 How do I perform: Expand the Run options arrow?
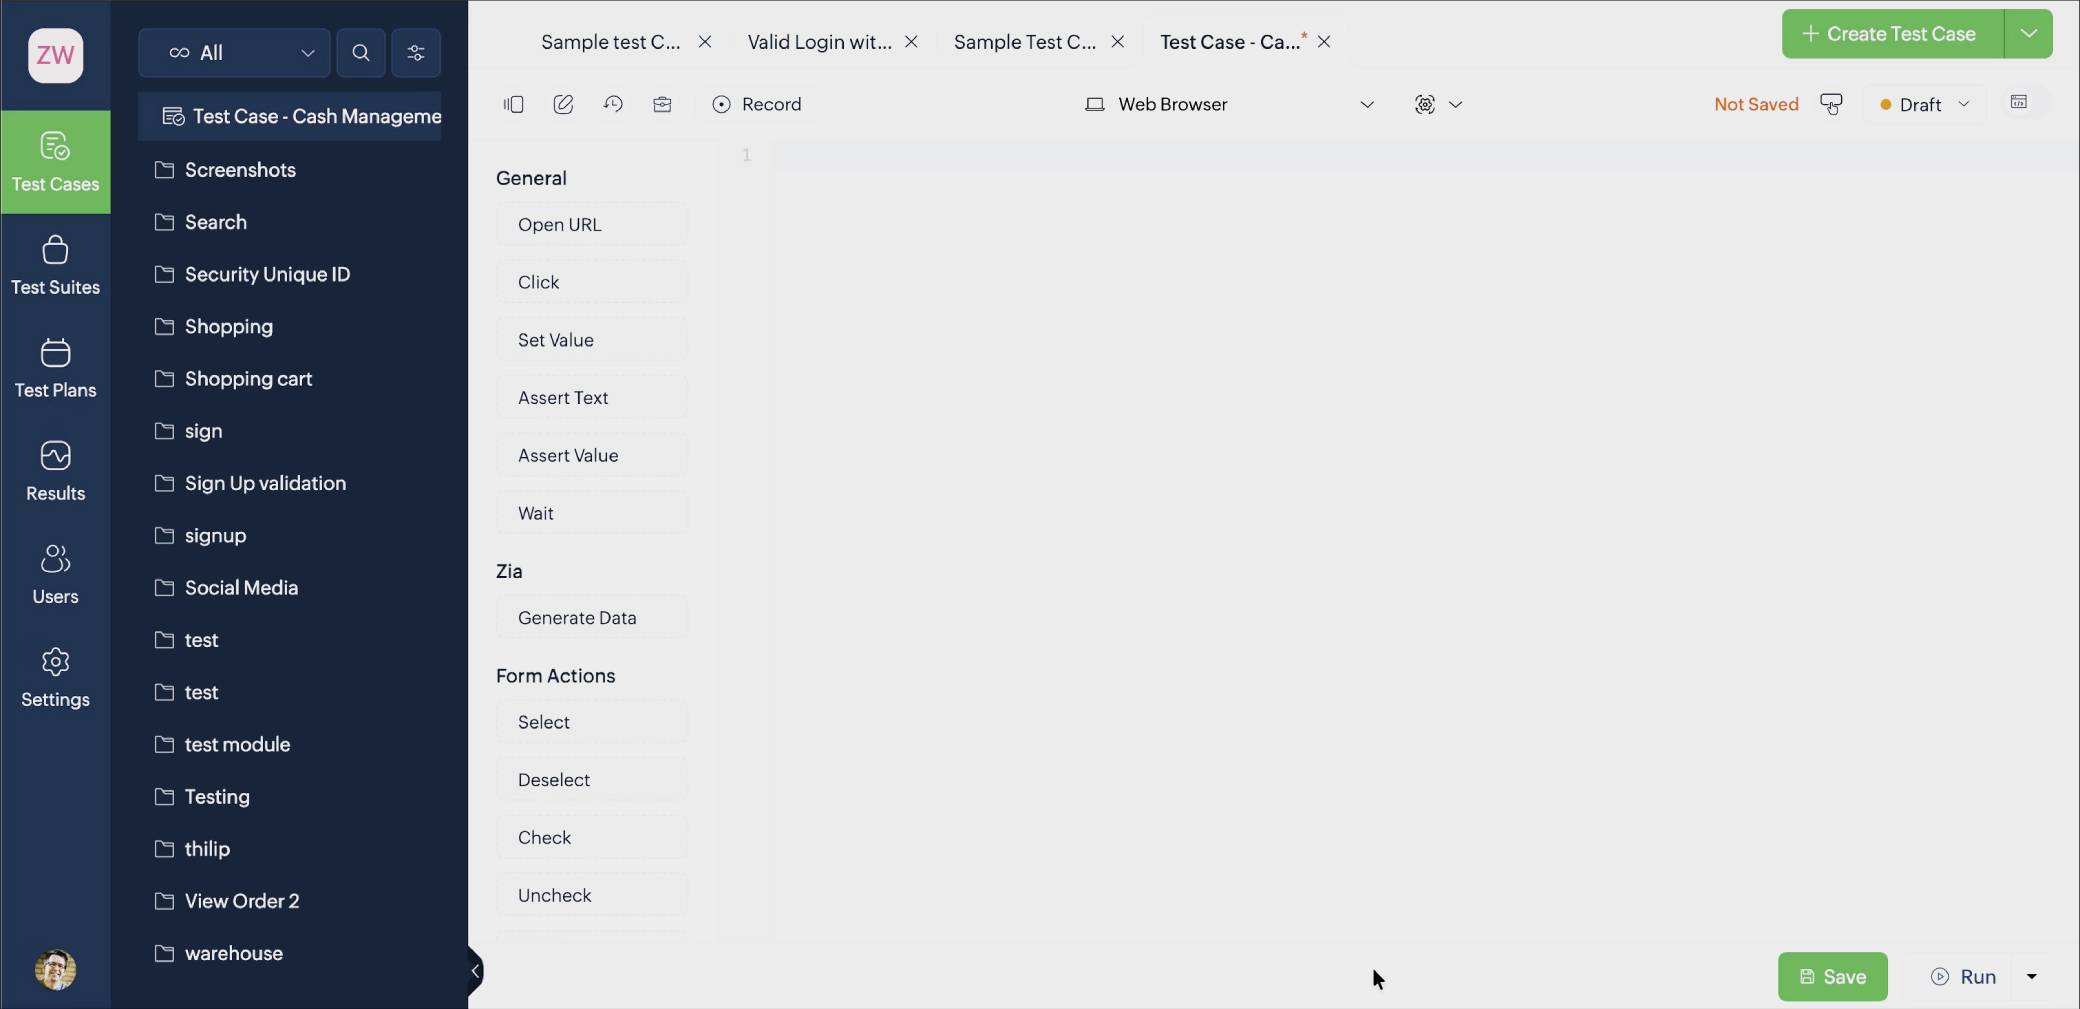point(2032,977)
